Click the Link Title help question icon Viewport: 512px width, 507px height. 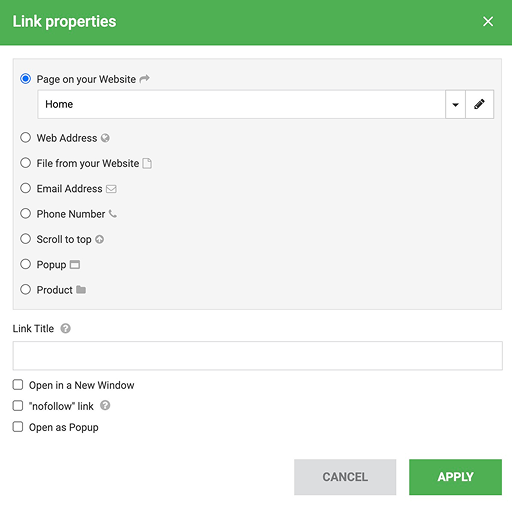click(65, 329)
